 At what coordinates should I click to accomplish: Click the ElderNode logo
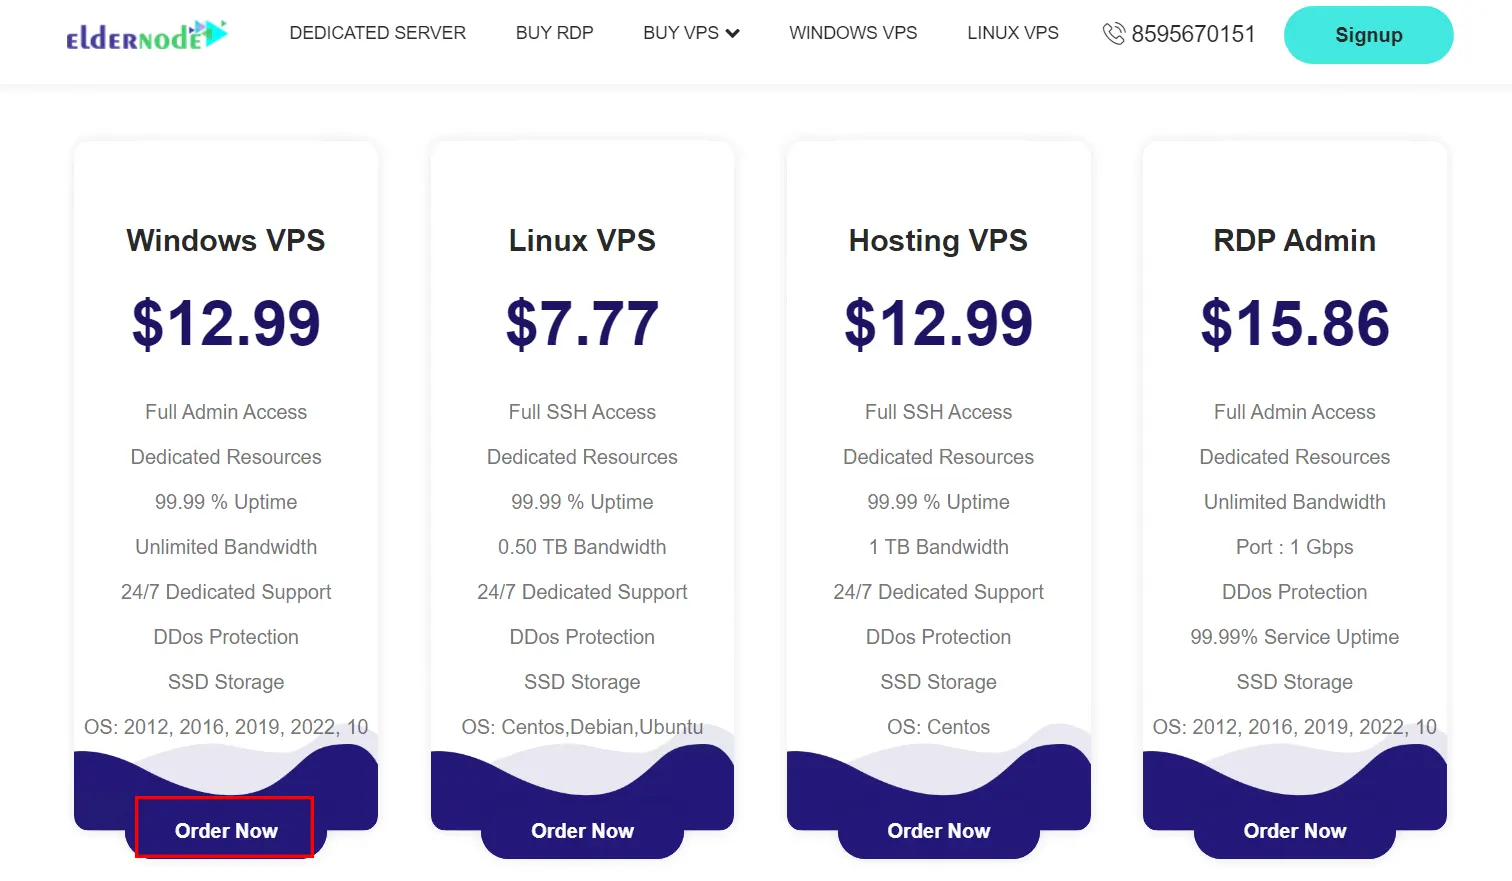pos(145,33)
